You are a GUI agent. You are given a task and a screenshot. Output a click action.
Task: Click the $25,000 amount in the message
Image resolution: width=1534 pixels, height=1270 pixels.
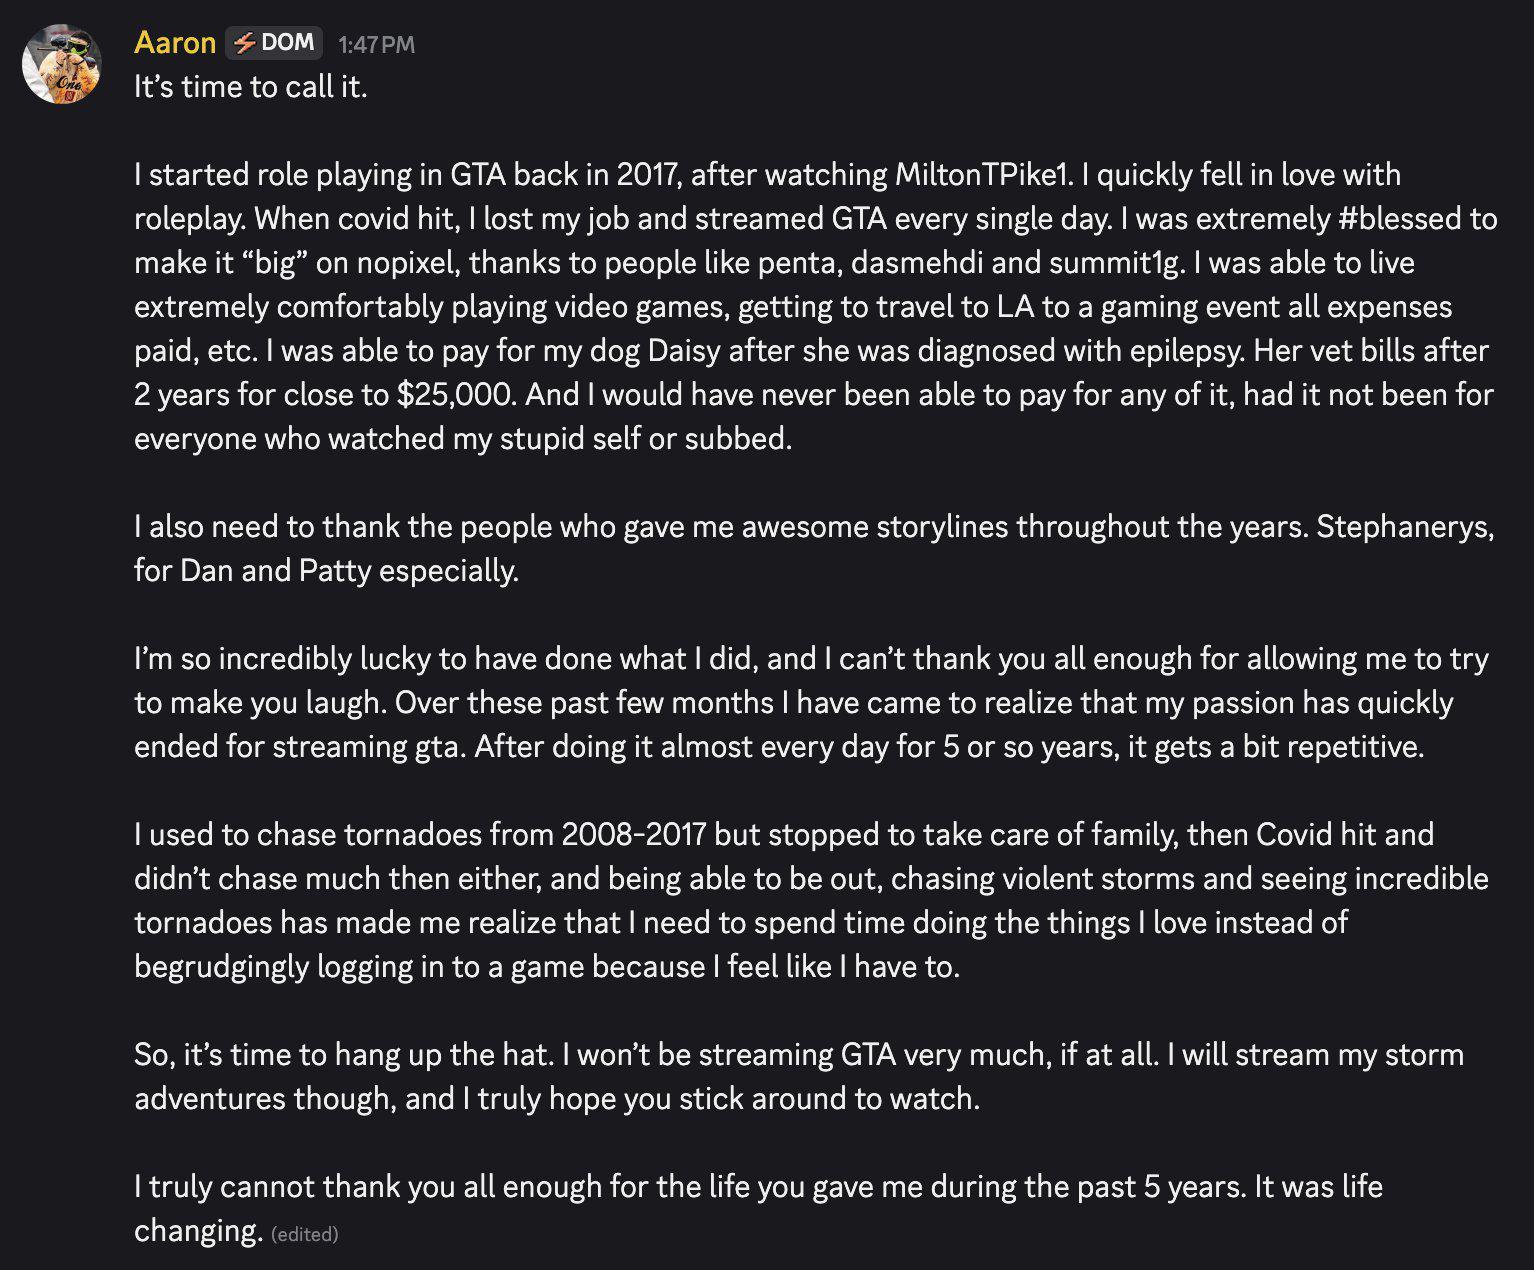(456, 394)
